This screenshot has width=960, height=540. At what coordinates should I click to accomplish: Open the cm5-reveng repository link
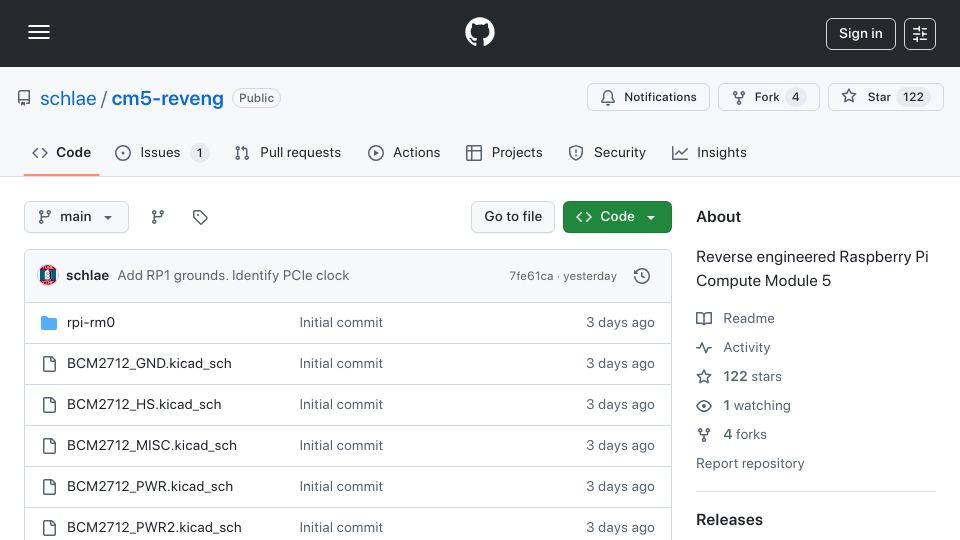pyautogui.click(x=167, y=98)
